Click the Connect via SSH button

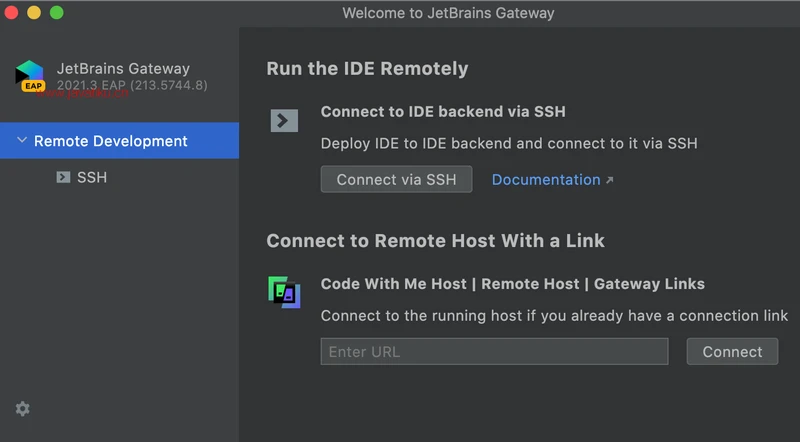[396, 179]
